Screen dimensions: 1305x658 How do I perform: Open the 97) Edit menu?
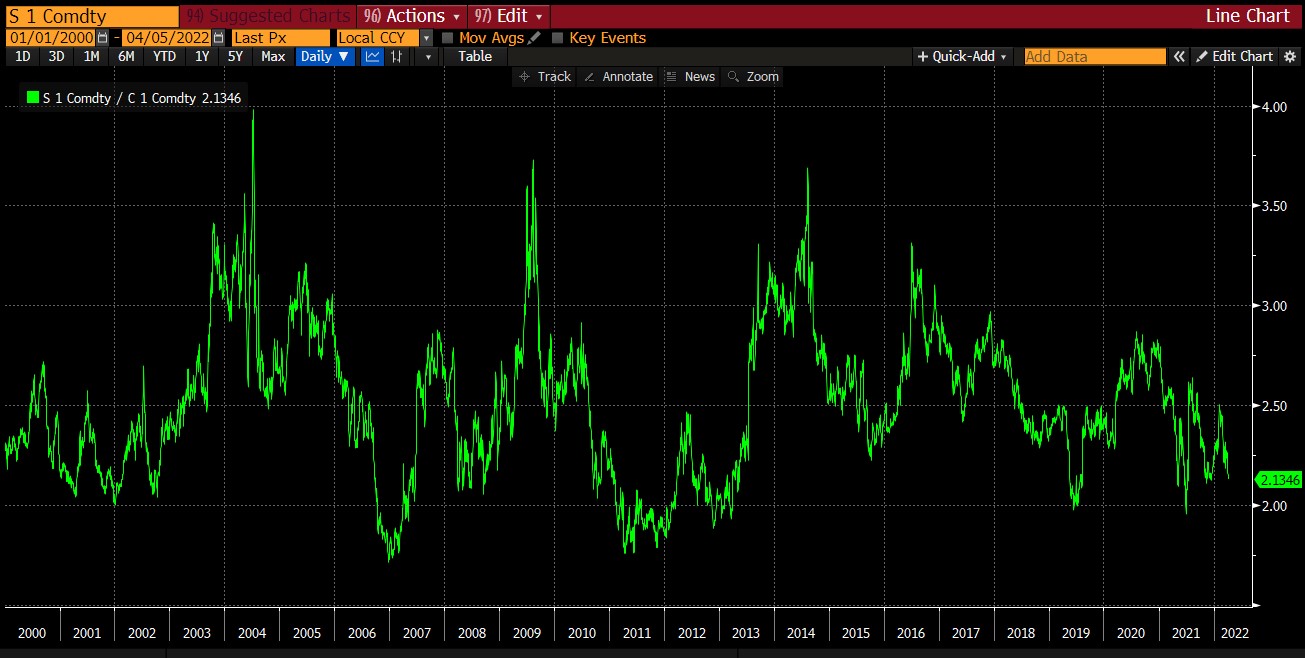point(509,16)
